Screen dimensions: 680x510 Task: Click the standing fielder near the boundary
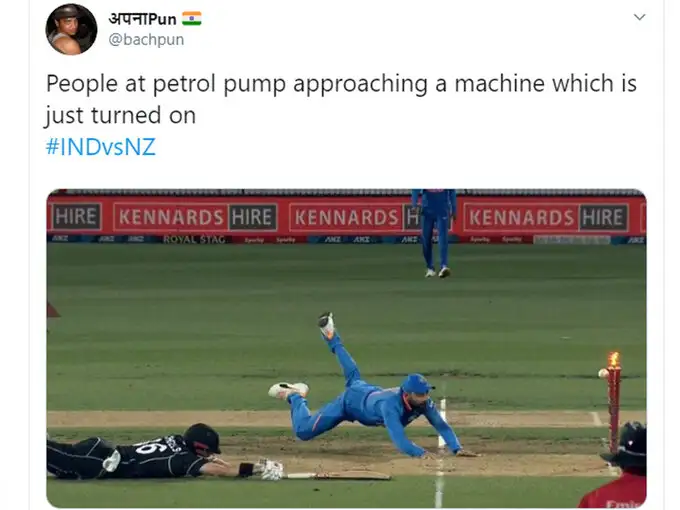click(x=434, y=233)
